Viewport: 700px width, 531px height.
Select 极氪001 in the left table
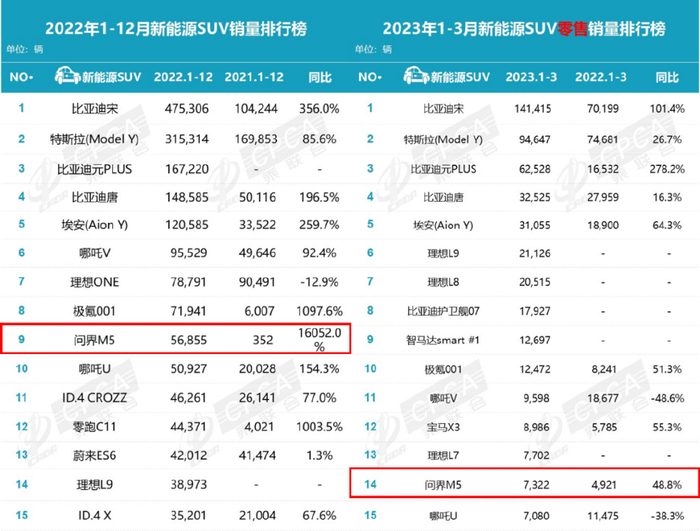click(94, 311)
